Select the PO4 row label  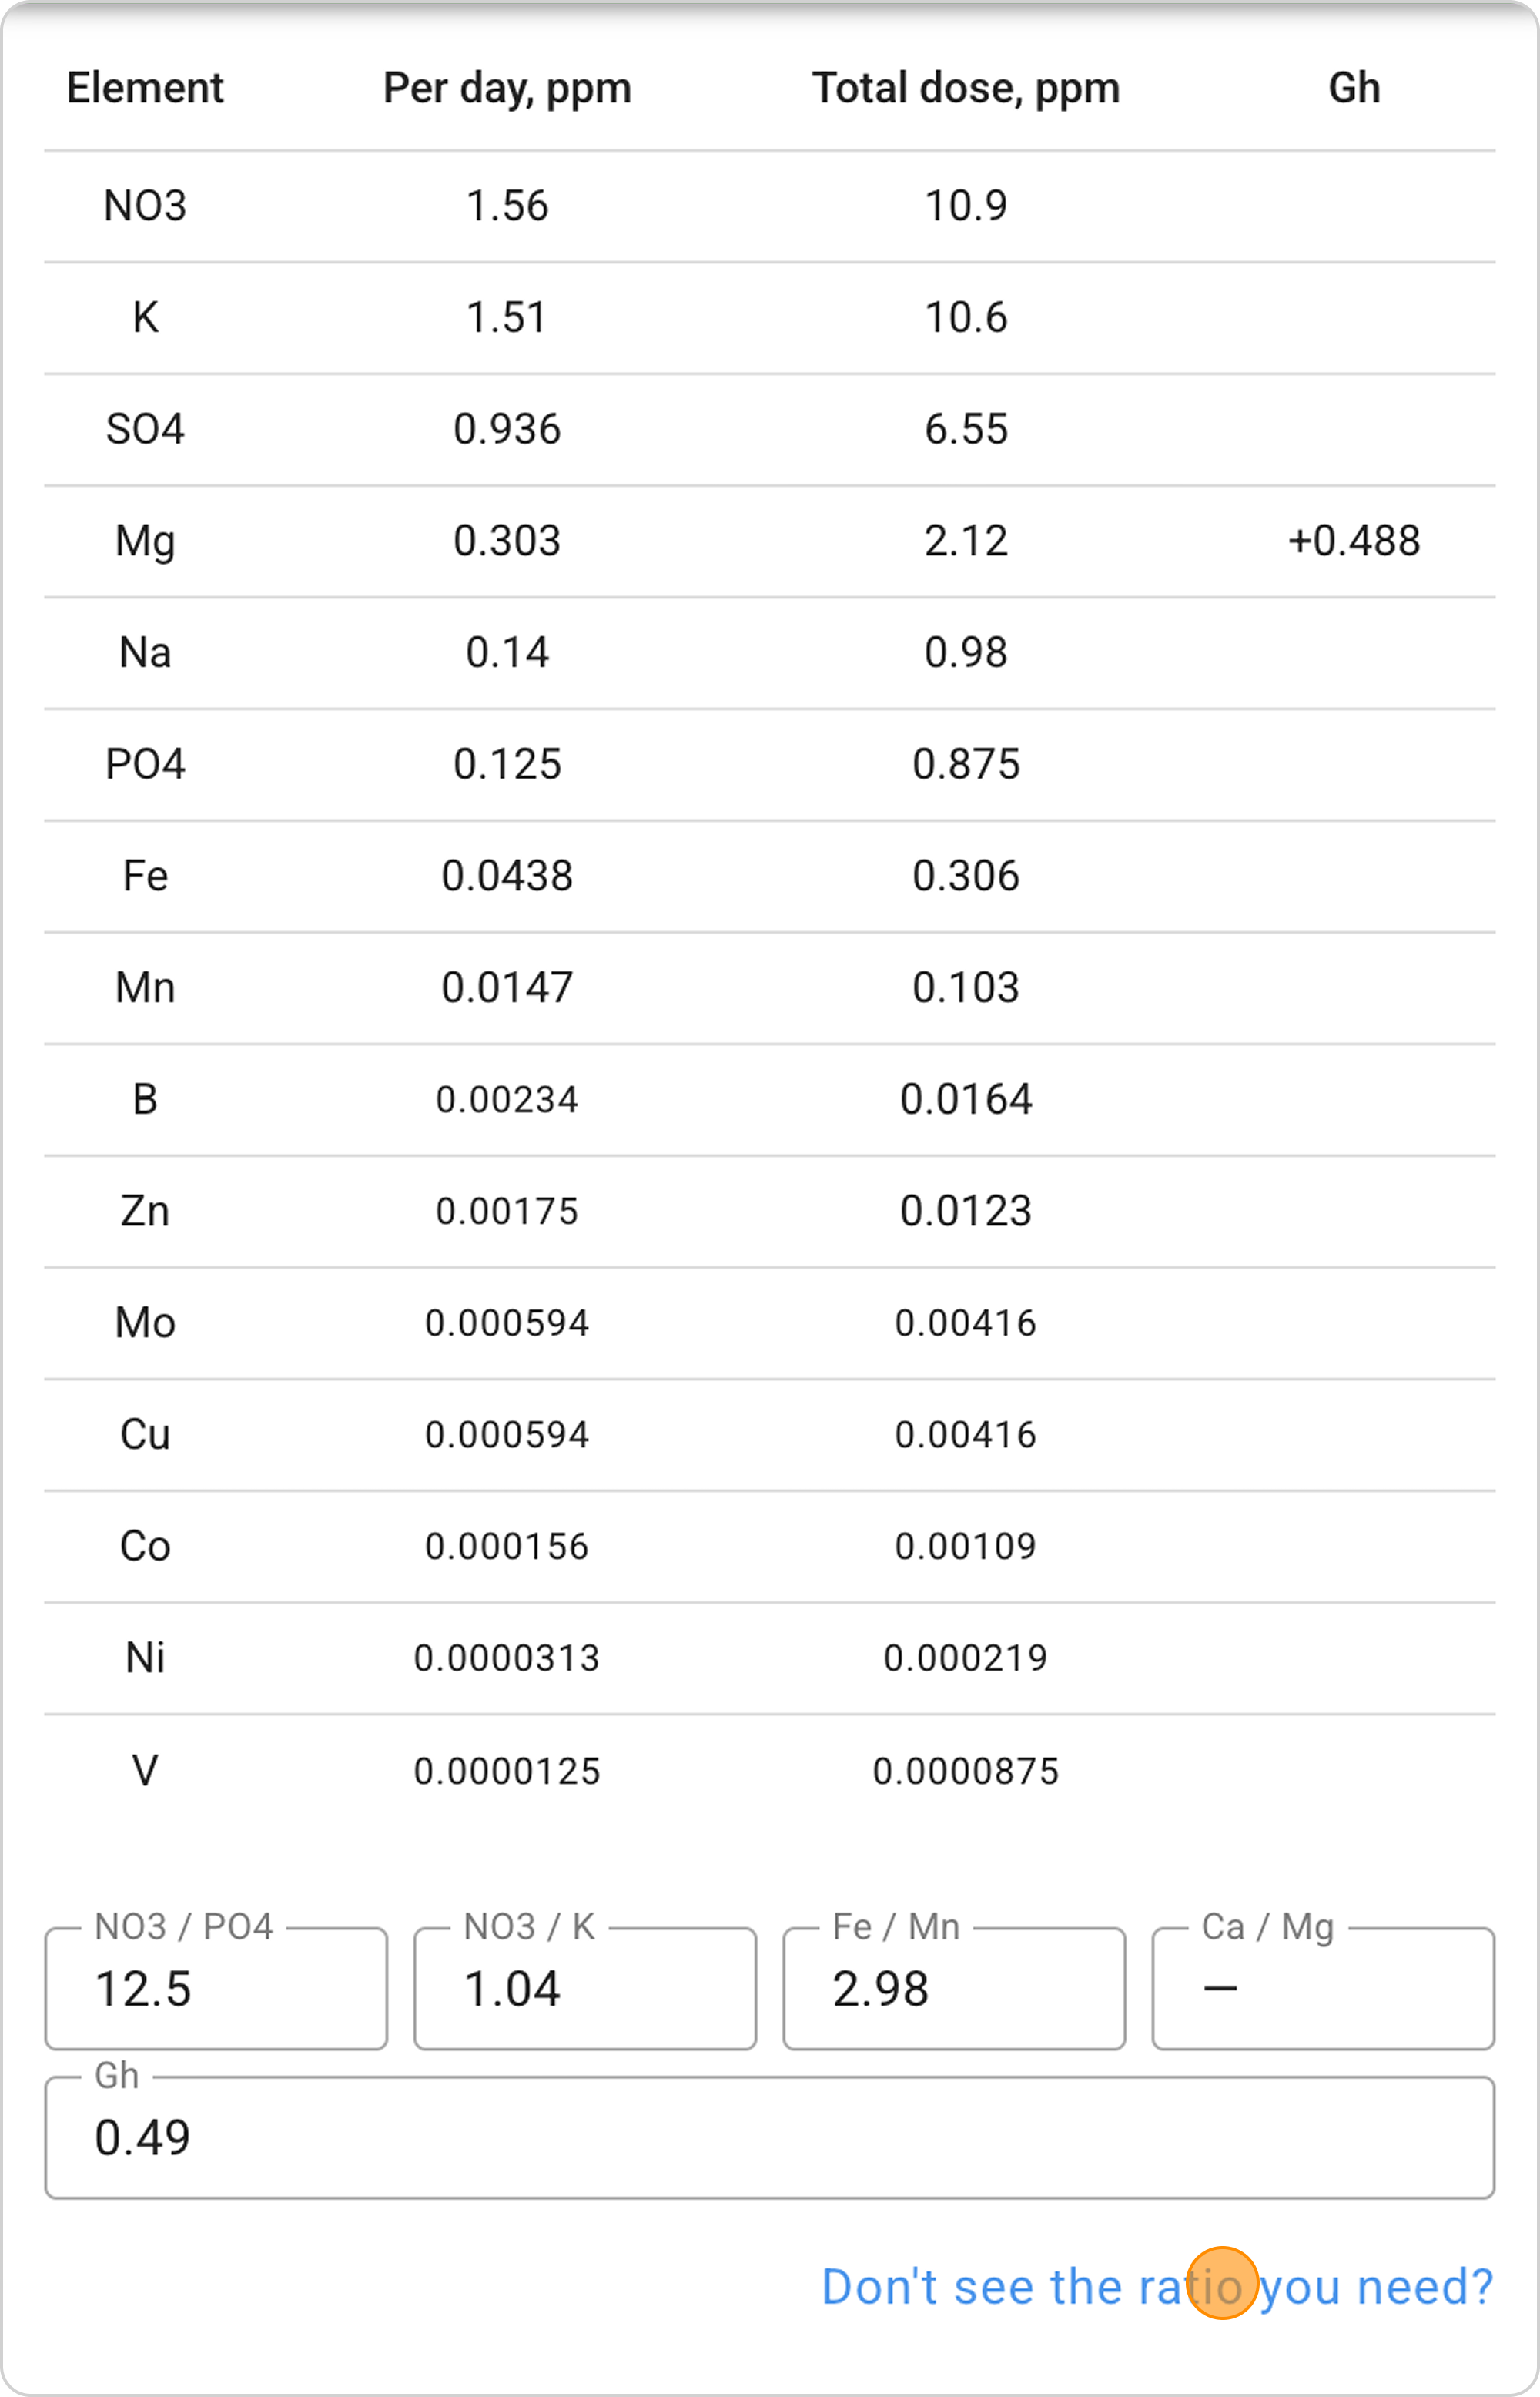point(145,765)
